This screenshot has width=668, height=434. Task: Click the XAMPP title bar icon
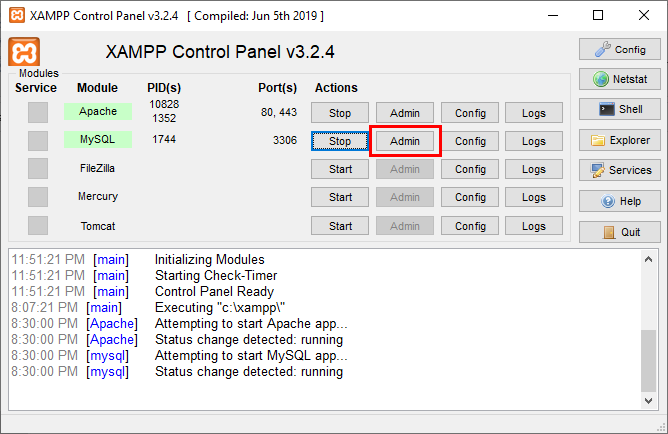tap(17, 15)
